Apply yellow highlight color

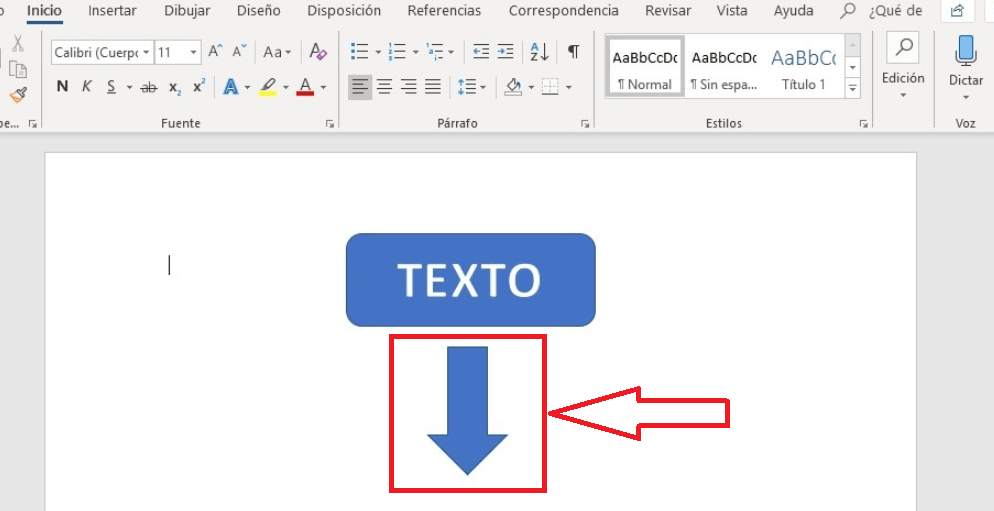pos(268,87)
